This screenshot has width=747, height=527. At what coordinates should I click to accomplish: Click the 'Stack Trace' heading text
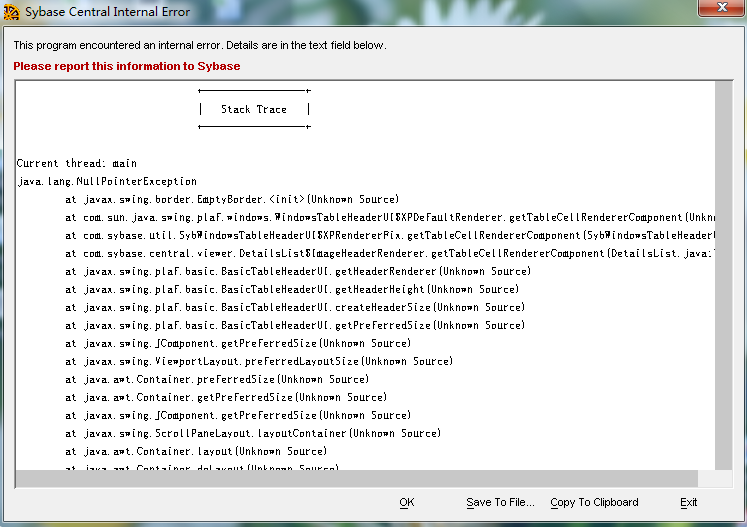(254, 110)
